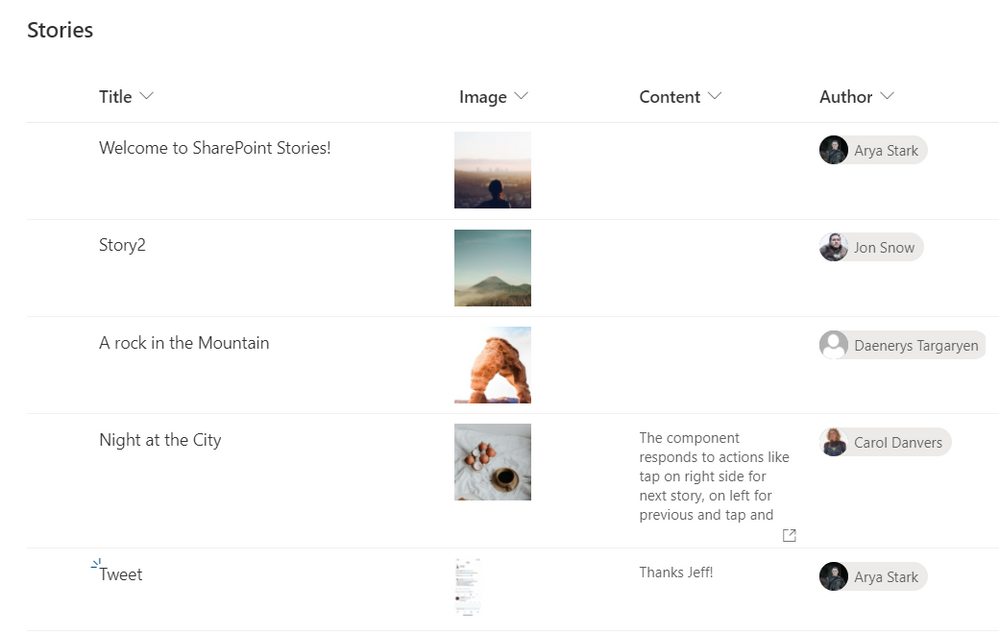The width and height of the screenshot is (999, 644).
Task: Select the eggs and coffee thumbnail
Action: coord(492,462)
